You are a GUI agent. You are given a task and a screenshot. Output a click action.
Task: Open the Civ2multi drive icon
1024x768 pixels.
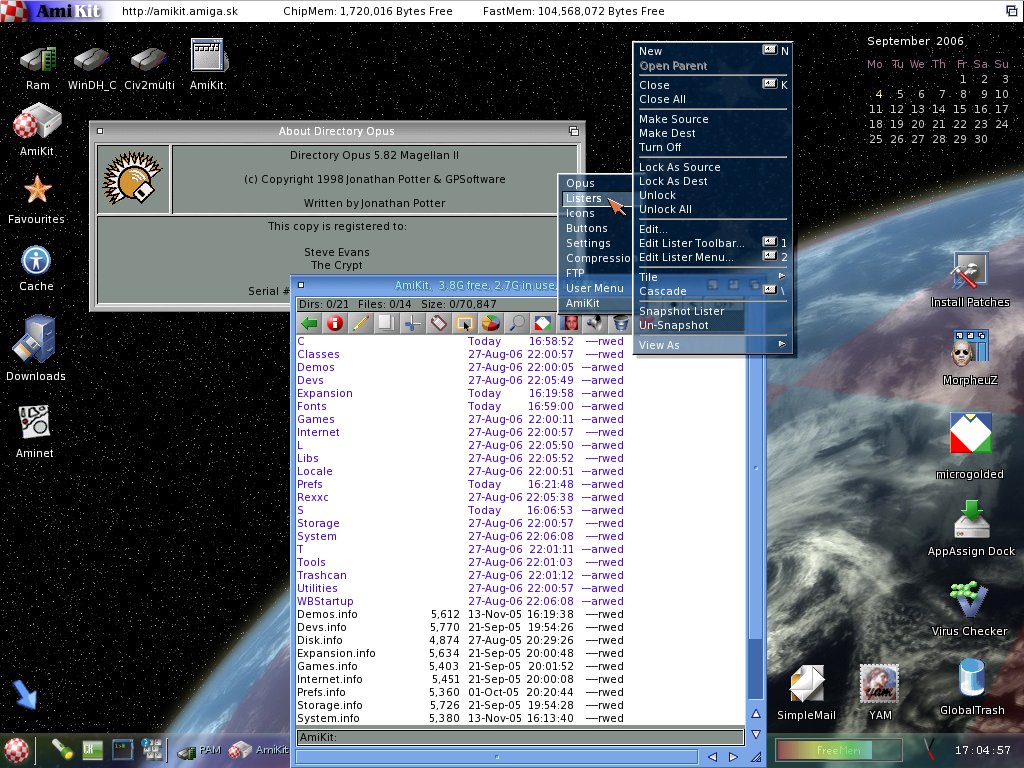[x=149, y=67]
